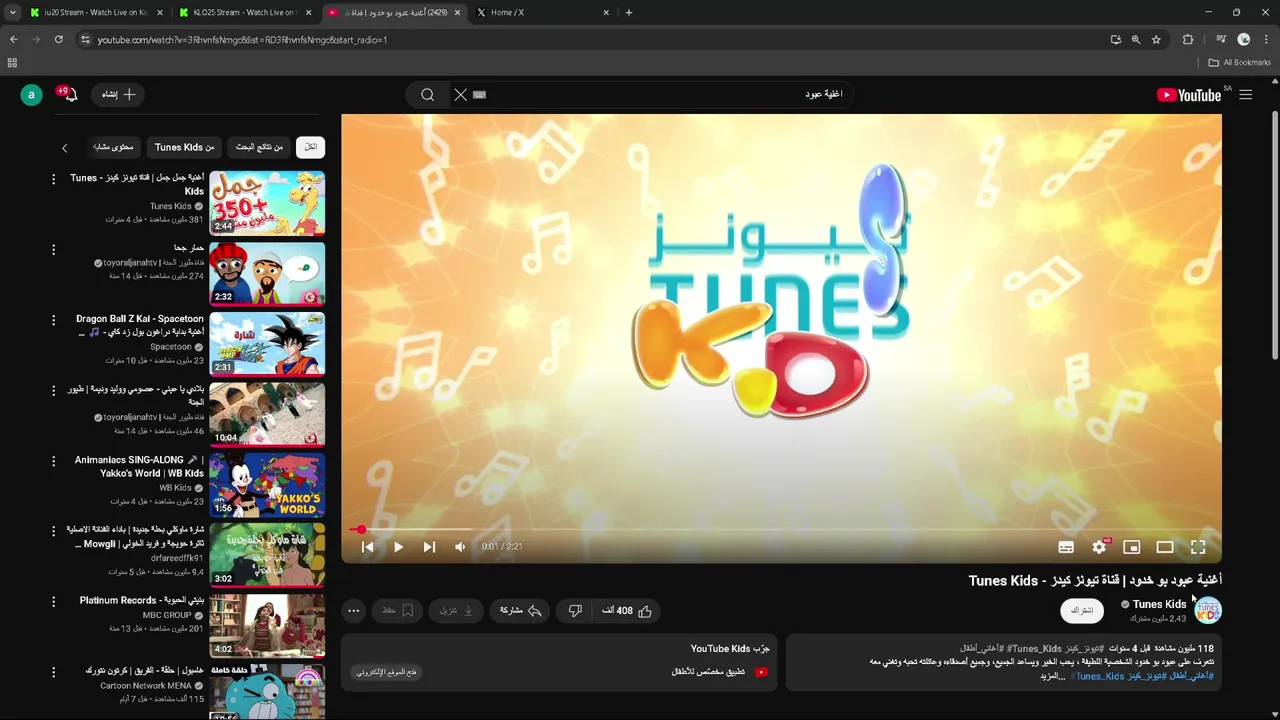Open the browser extensions puzzle icon
Viewport: 1280px width, 720px height.
coord(1188,39)
